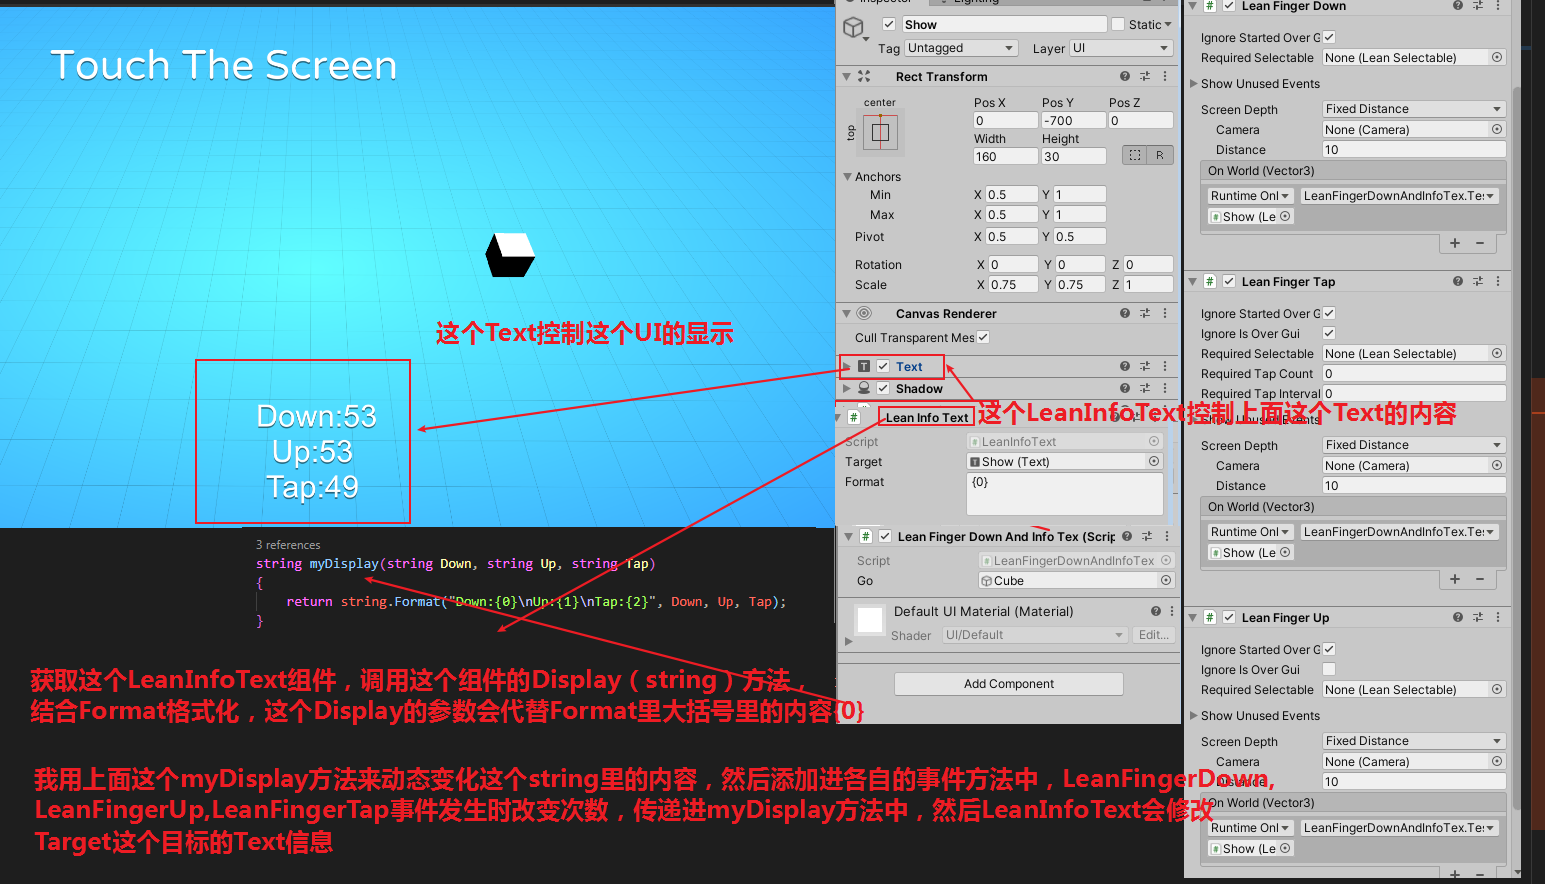Click the Format {0} input field
The width and height of the screenshot is (1545, 884).
(x=1064, y=493)
